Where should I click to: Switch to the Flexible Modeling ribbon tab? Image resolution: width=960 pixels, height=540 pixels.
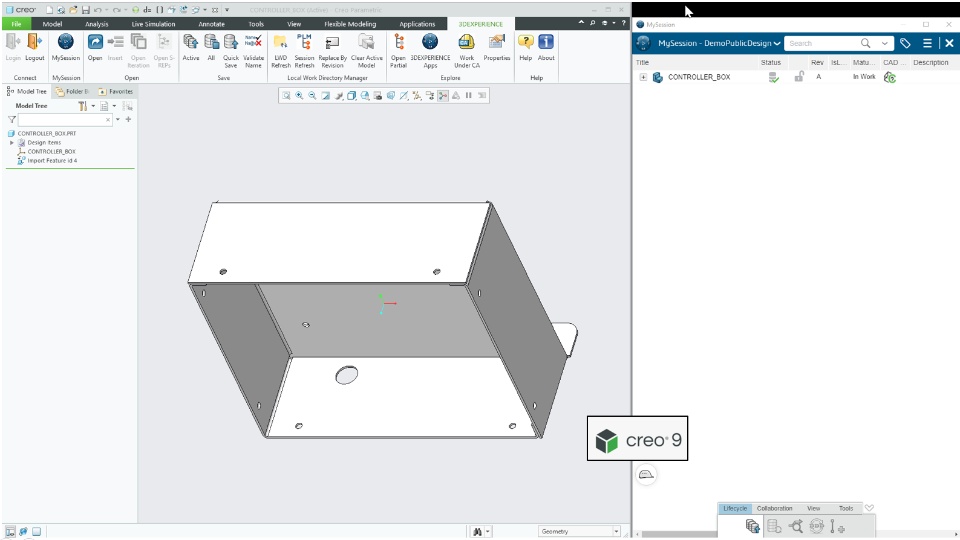click(x=350, y=24)
